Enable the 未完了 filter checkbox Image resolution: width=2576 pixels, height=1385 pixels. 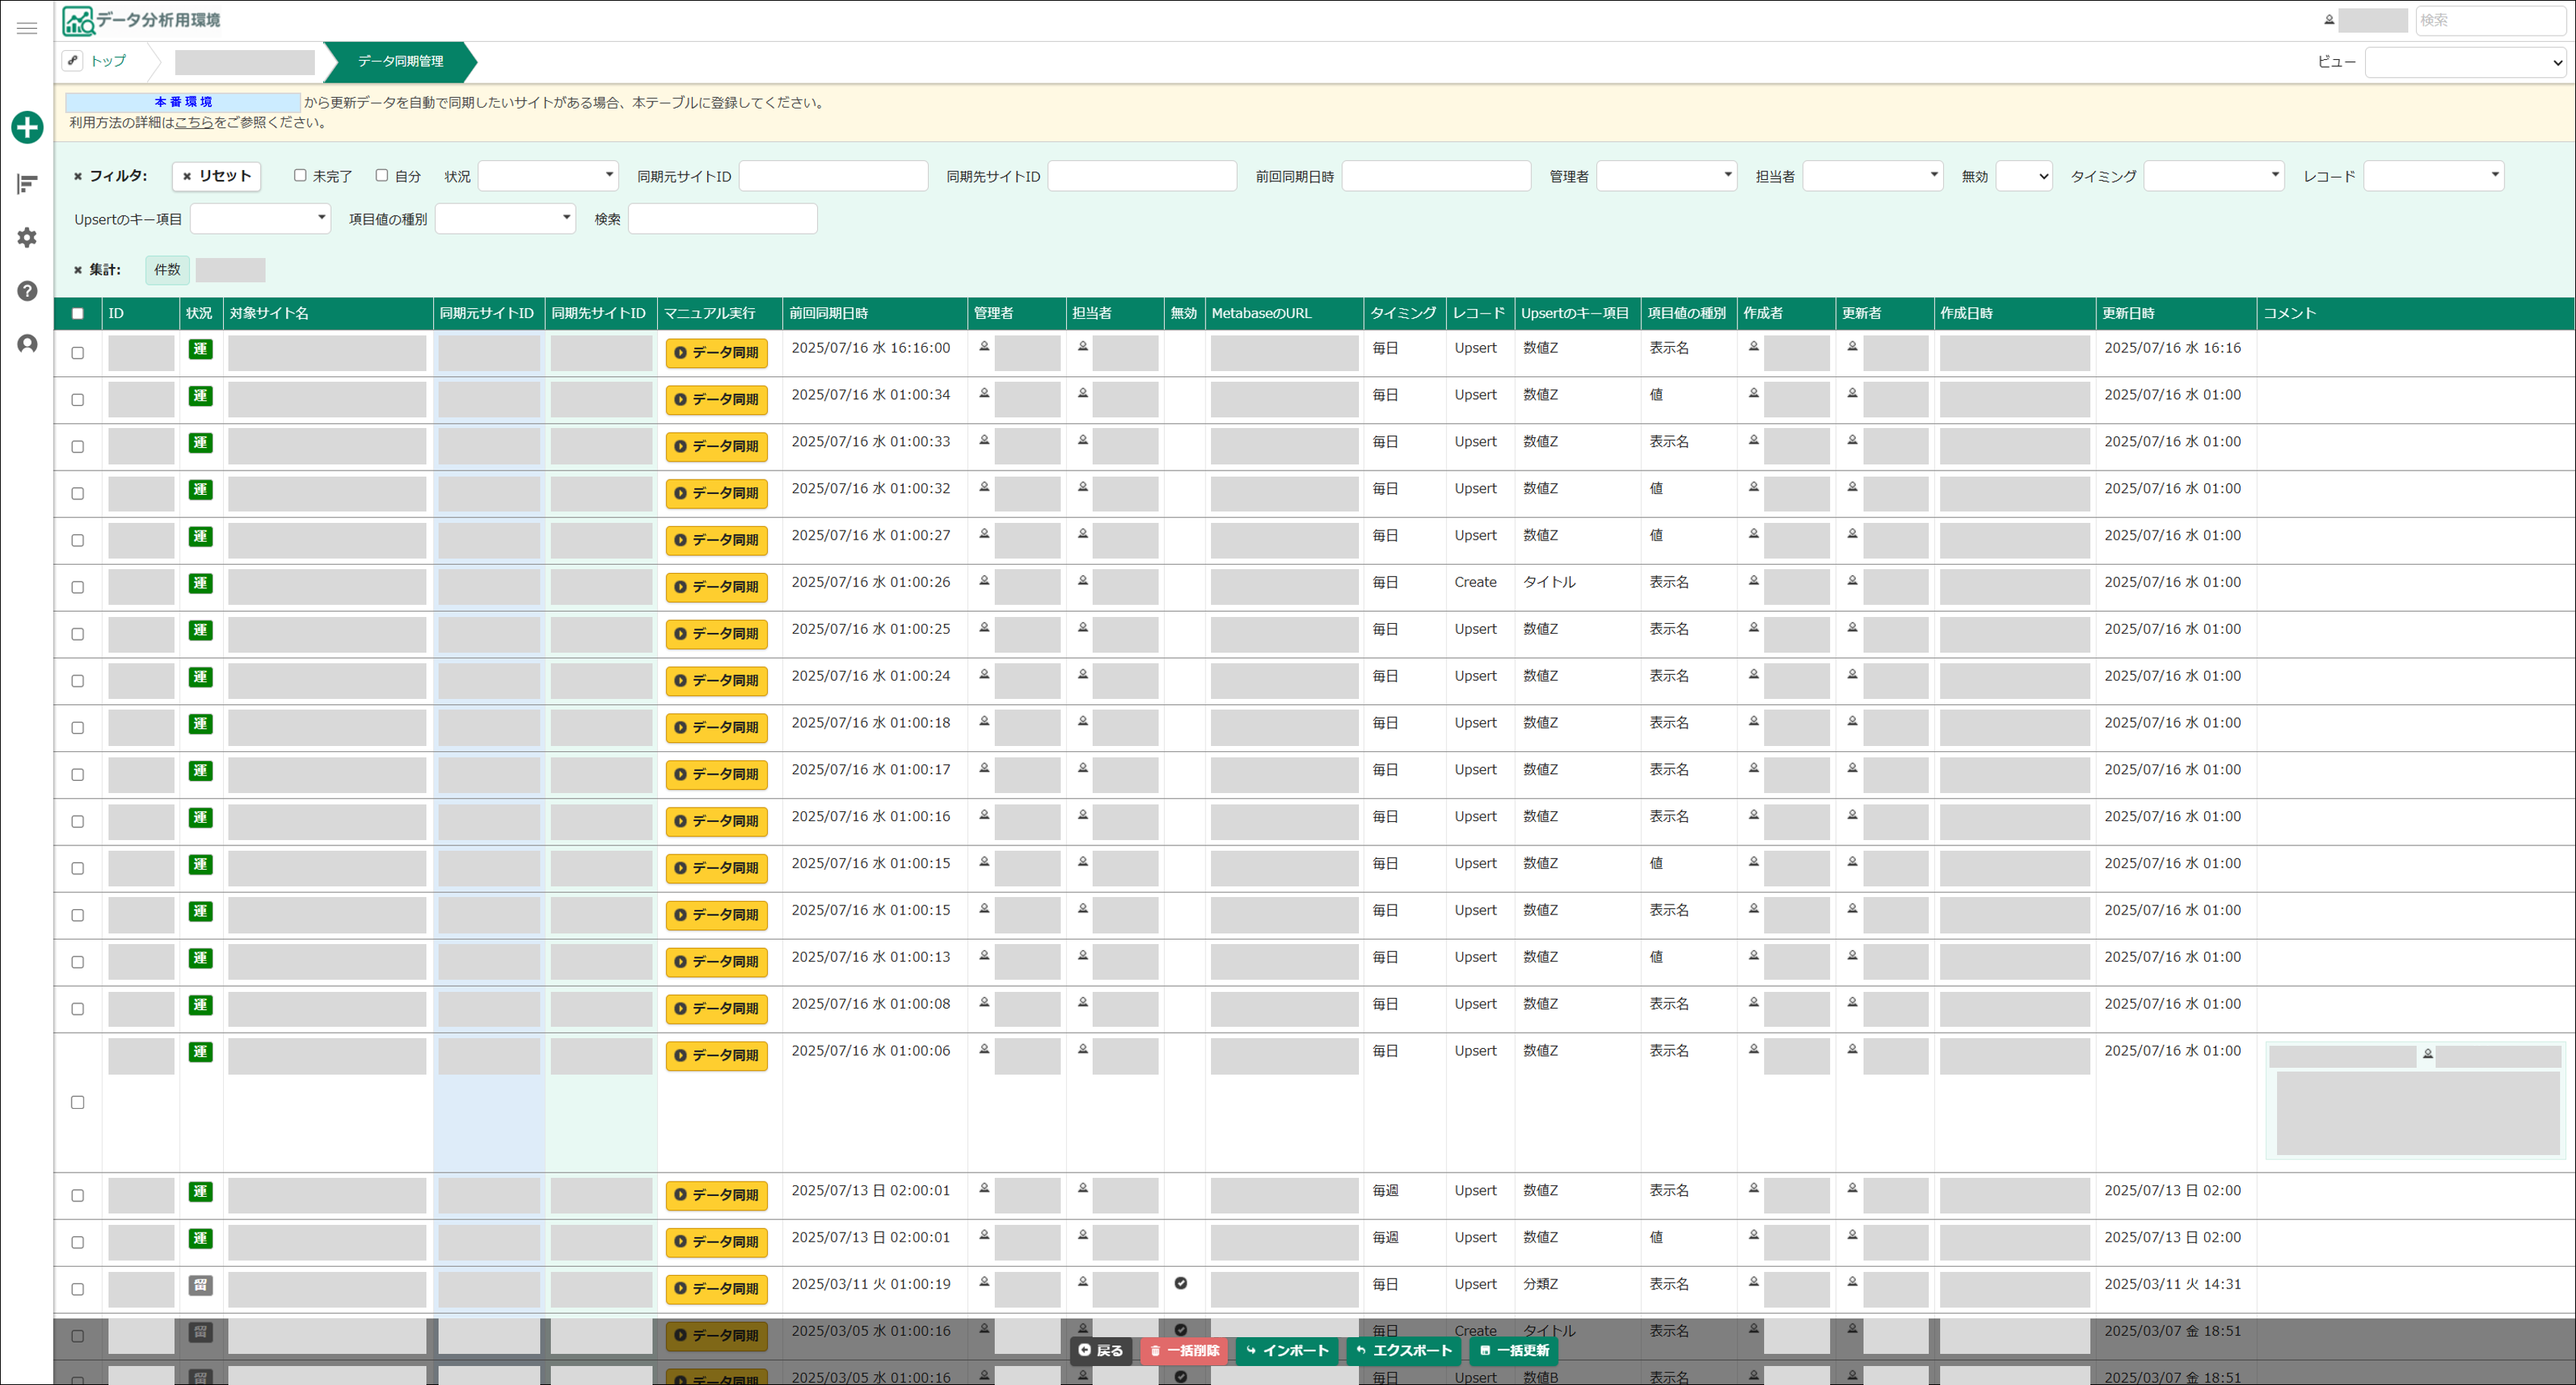click(299, 175)
